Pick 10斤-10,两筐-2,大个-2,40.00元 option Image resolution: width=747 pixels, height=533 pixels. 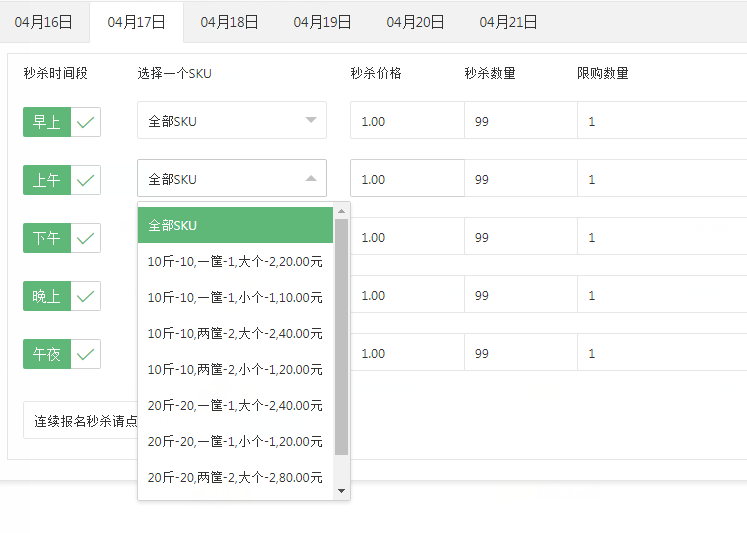(x=235, y=333)
